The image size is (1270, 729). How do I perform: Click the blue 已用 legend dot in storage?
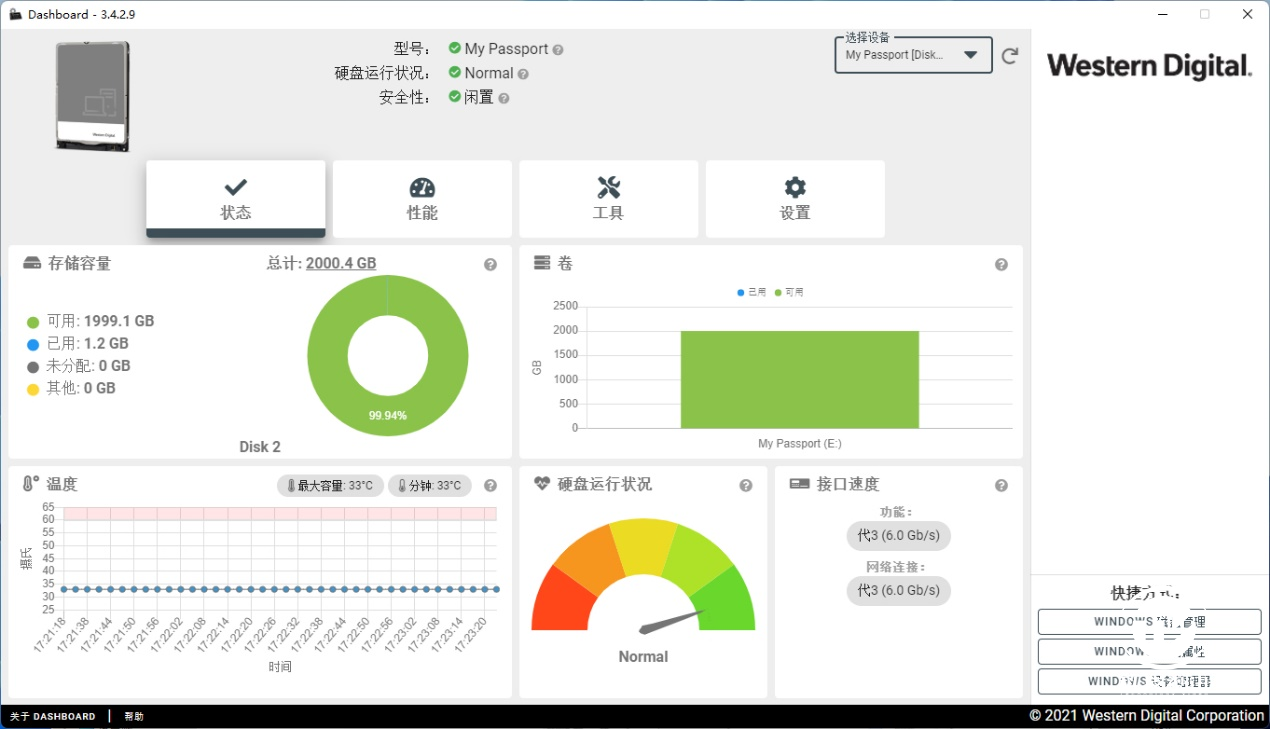click(x=33, y=344)
